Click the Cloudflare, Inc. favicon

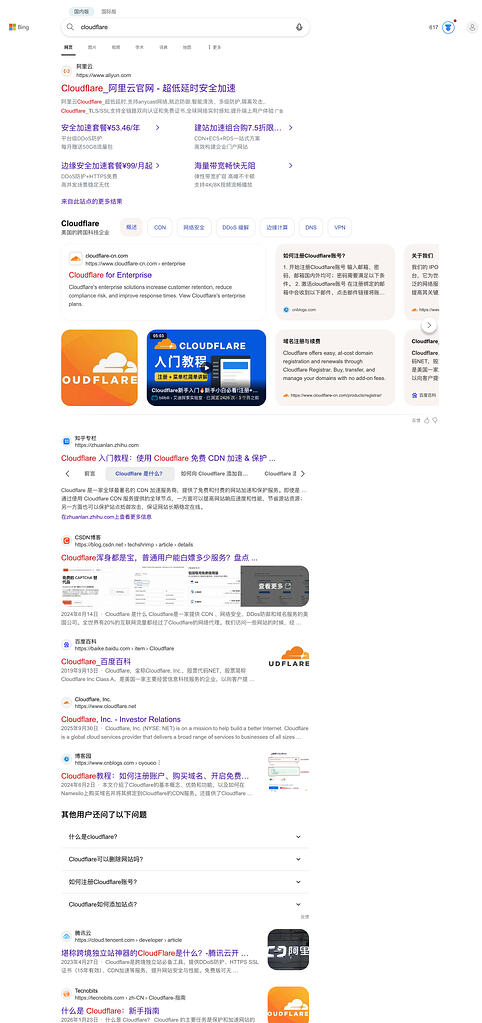pos(67,702)
